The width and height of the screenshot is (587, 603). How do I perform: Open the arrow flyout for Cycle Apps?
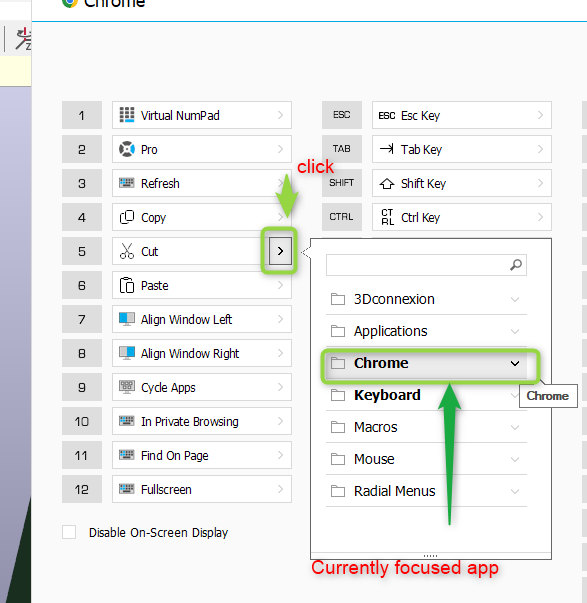point(280,387)
